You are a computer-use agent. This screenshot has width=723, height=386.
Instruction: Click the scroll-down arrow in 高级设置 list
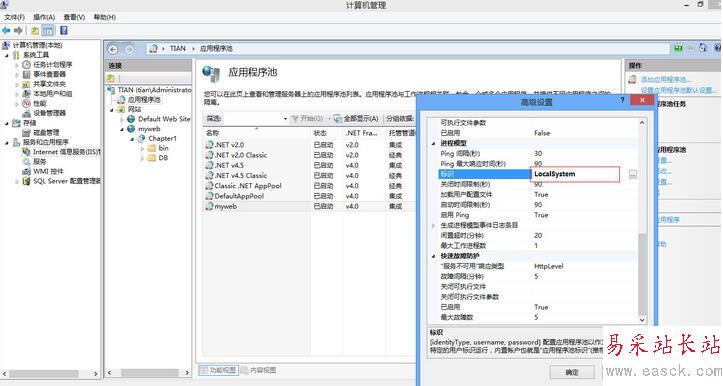(642, 320)
